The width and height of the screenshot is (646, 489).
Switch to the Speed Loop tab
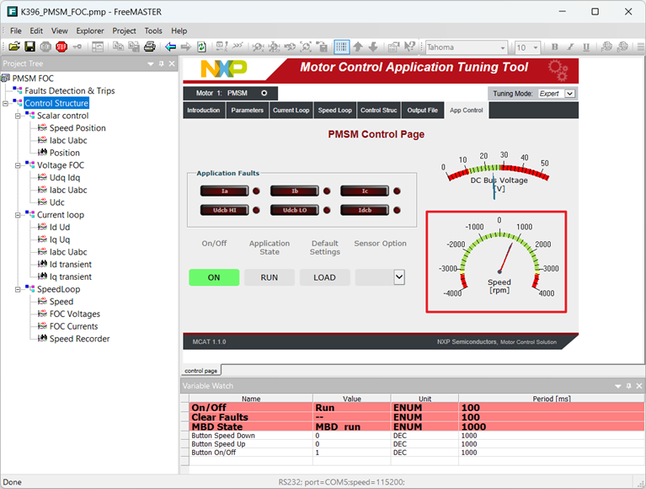point(335,110)
